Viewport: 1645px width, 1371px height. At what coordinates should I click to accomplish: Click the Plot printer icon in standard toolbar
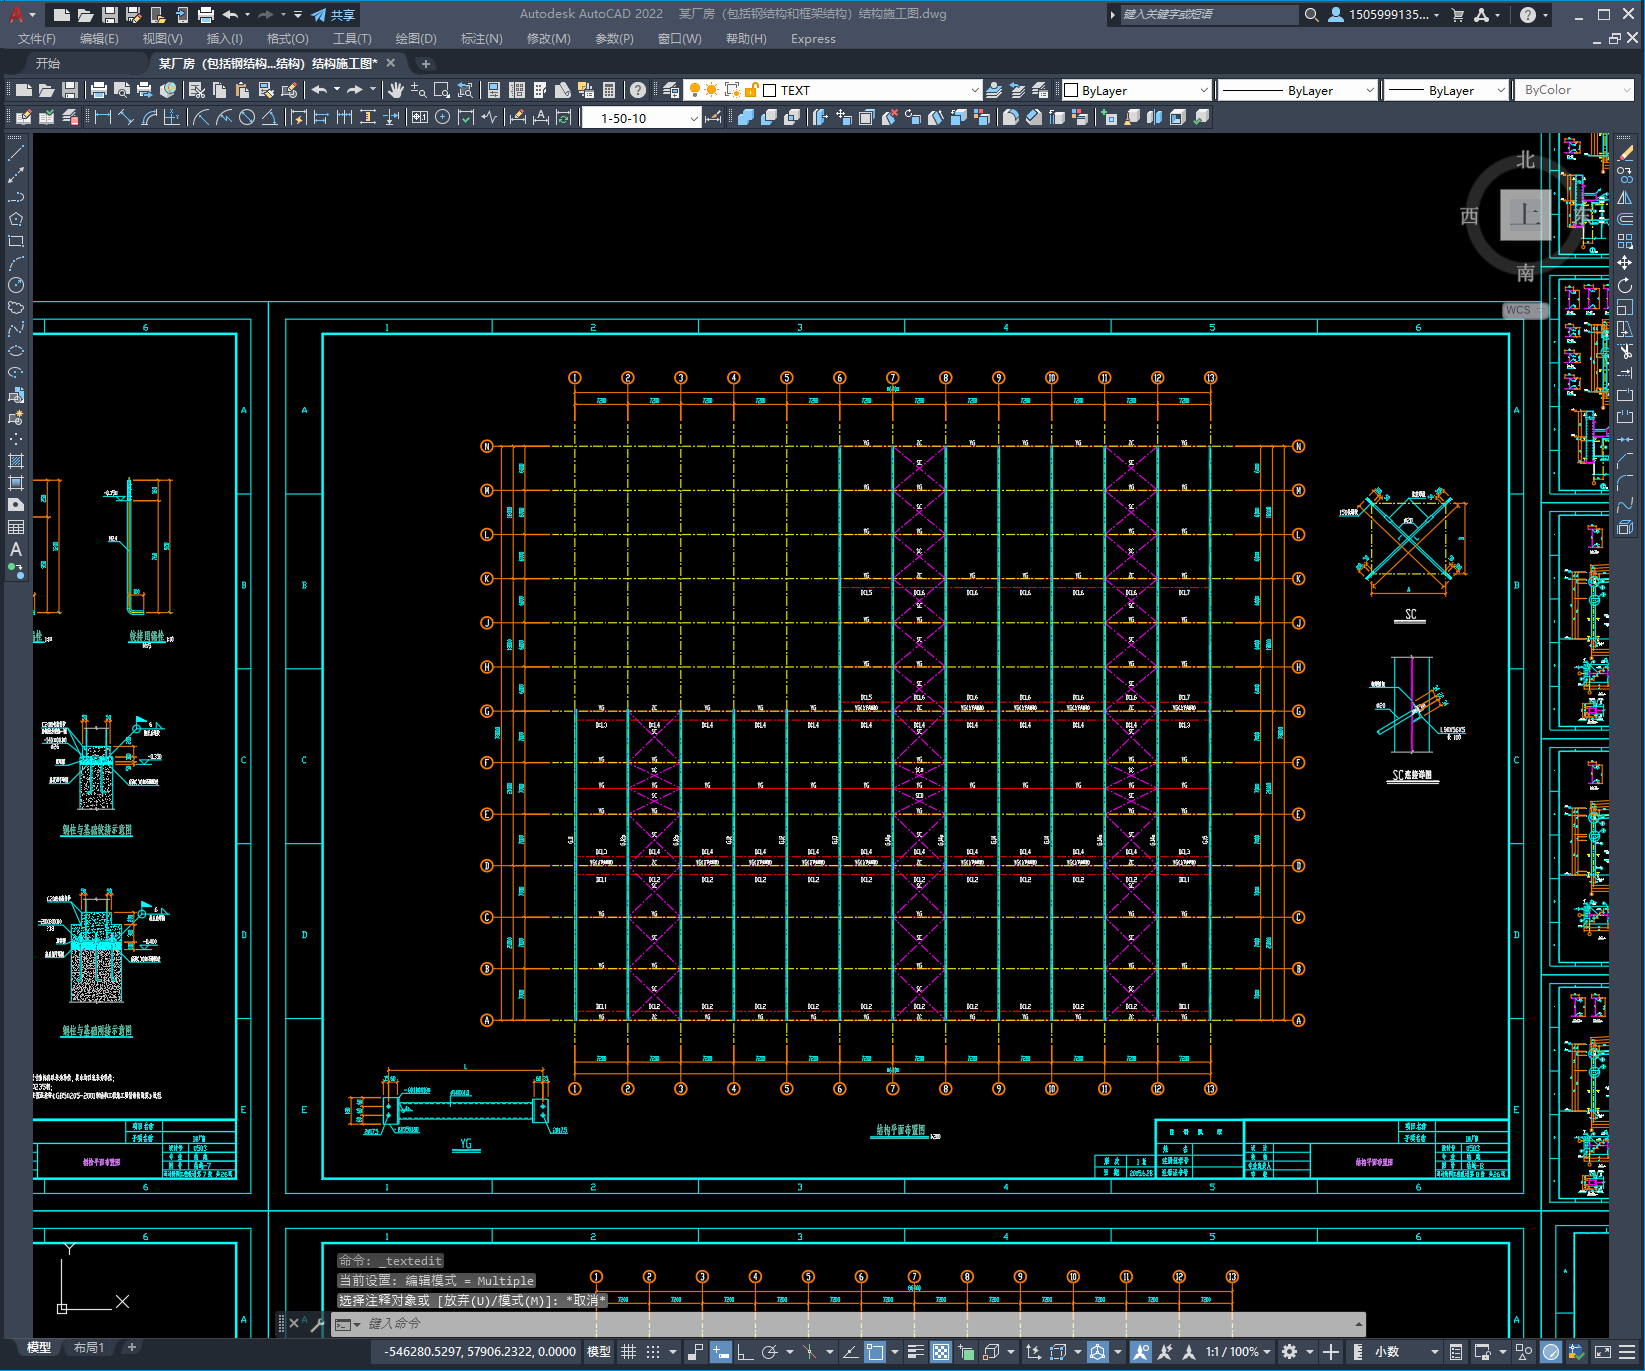pyautogui.click(x=99, y=90)
